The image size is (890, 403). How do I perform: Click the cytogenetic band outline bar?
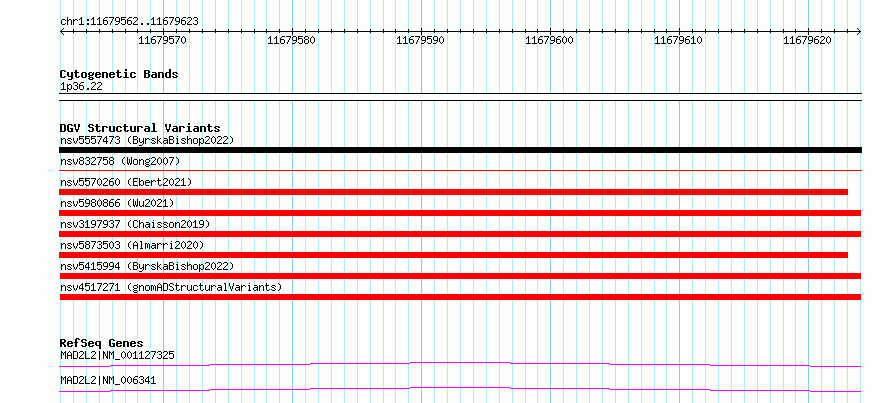coord(460,97)
